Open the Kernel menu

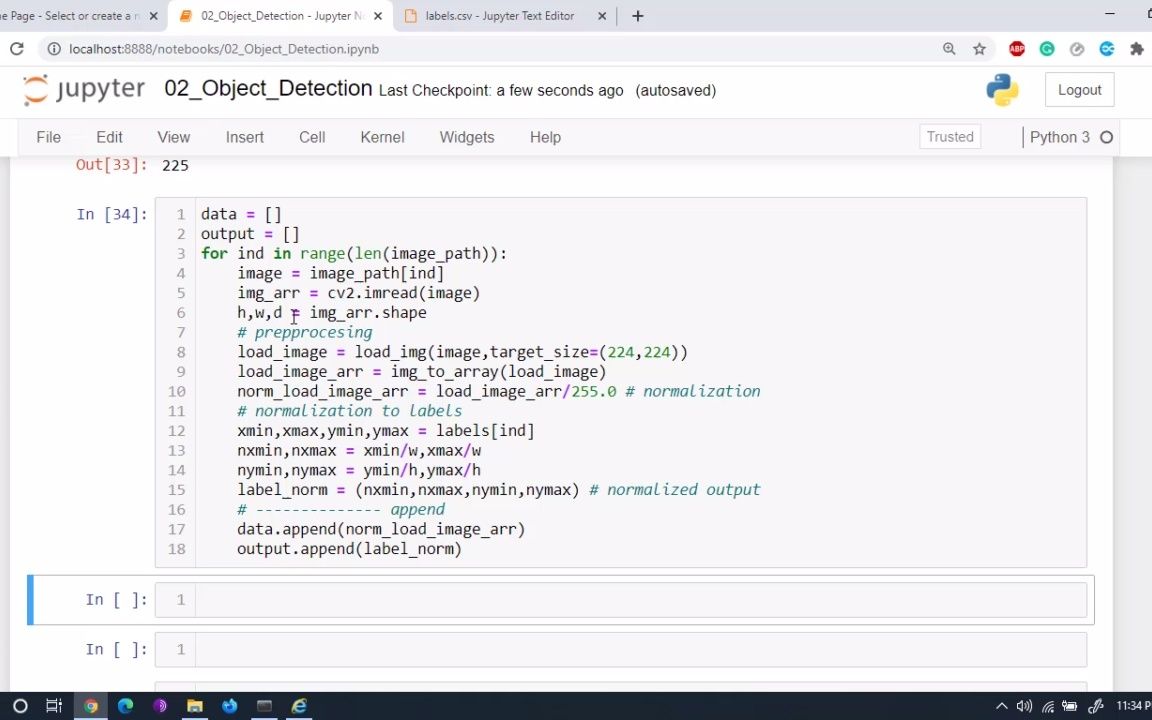382,137
